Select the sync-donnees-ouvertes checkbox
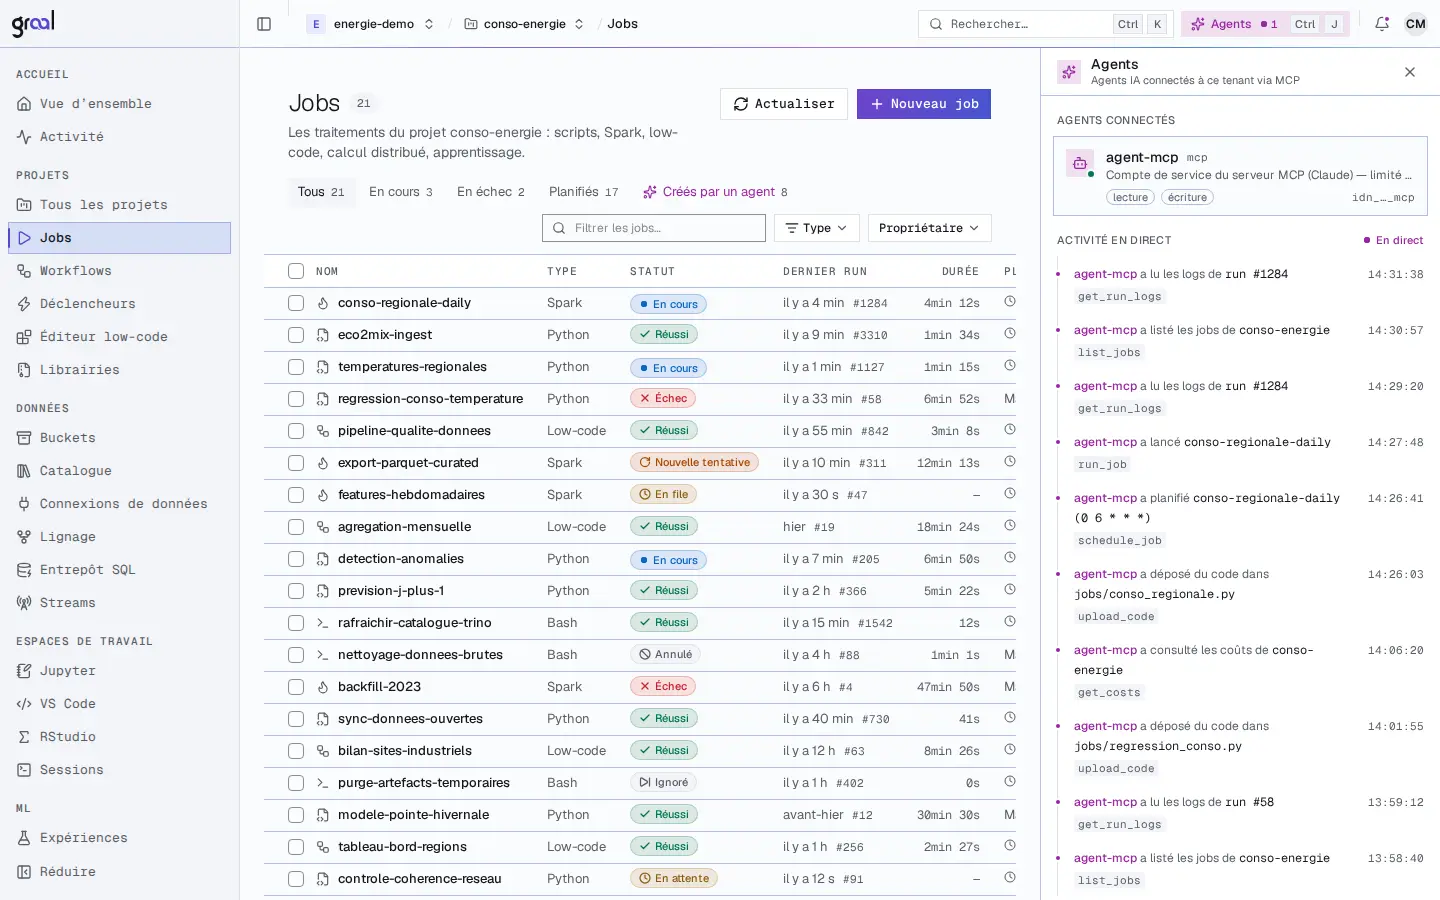This screenshot has width=1440, height=900. [296, 719]
